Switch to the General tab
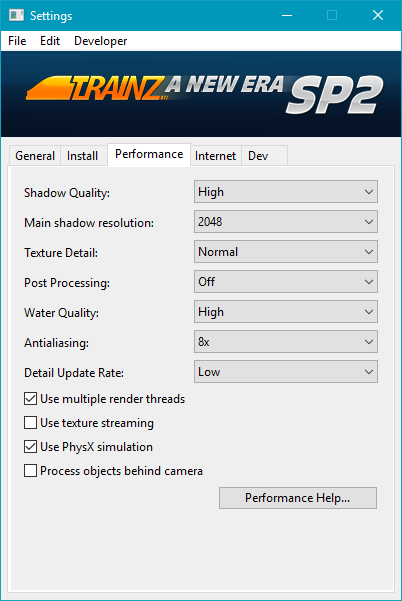 click(x=35, y=156)
